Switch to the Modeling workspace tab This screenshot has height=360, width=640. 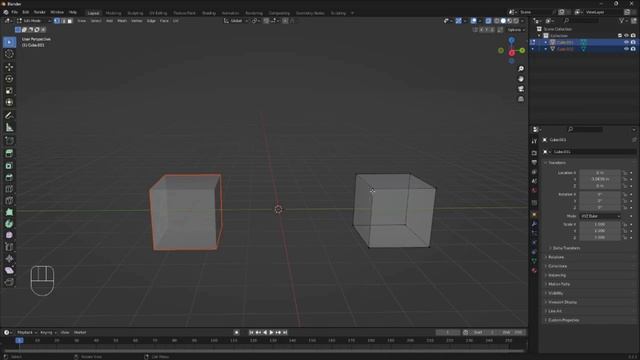[113, 13]
